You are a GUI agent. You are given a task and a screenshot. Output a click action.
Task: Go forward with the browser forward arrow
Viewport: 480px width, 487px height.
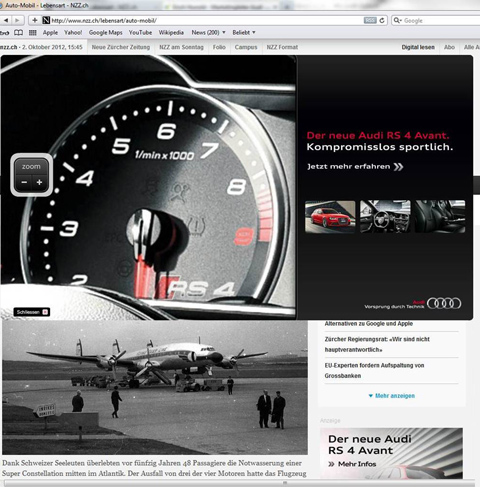click(17, 20)
